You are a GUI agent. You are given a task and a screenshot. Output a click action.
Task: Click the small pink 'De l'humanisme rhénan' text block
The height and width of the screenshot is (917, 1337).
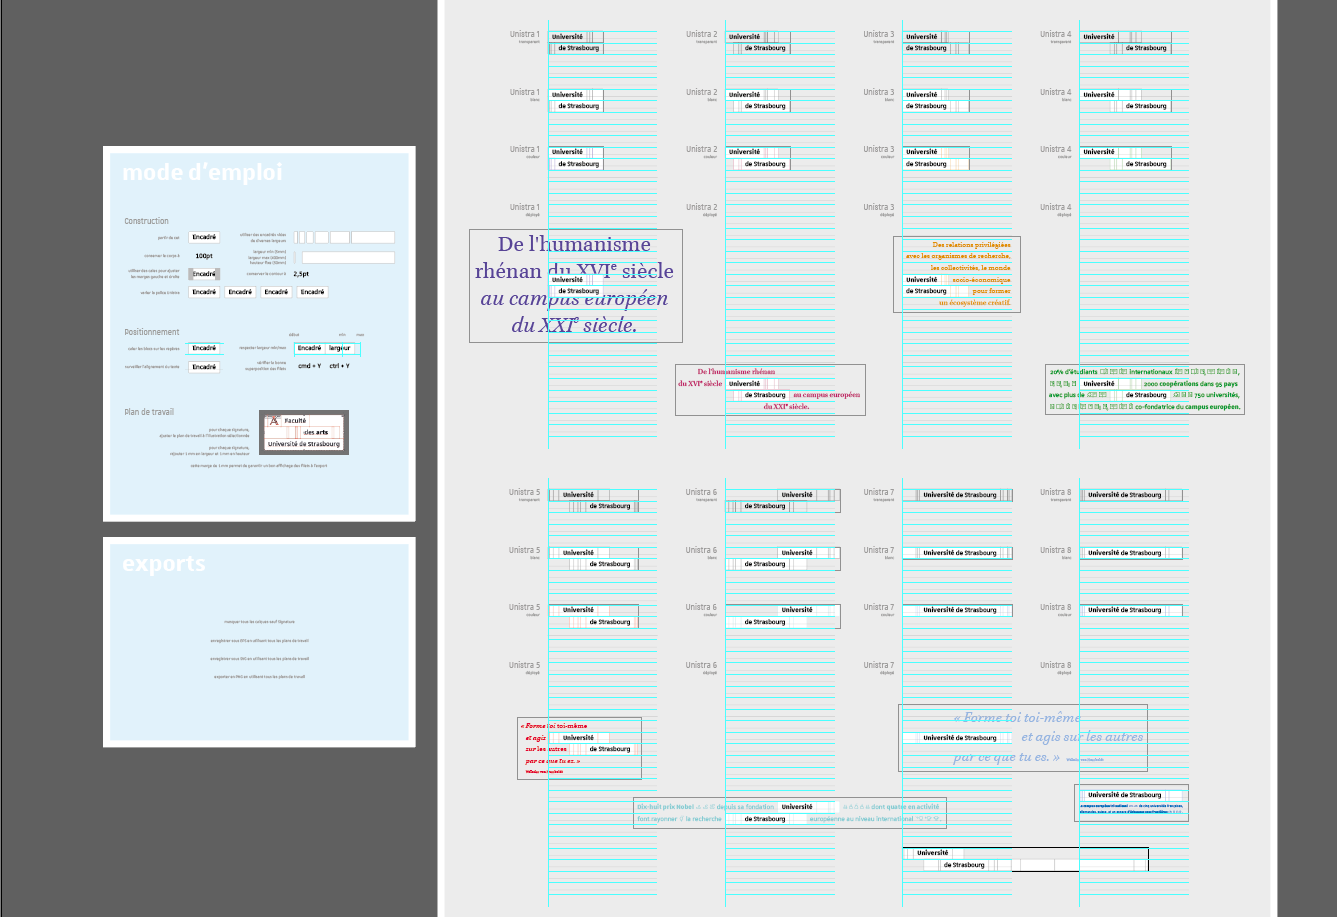770,390
